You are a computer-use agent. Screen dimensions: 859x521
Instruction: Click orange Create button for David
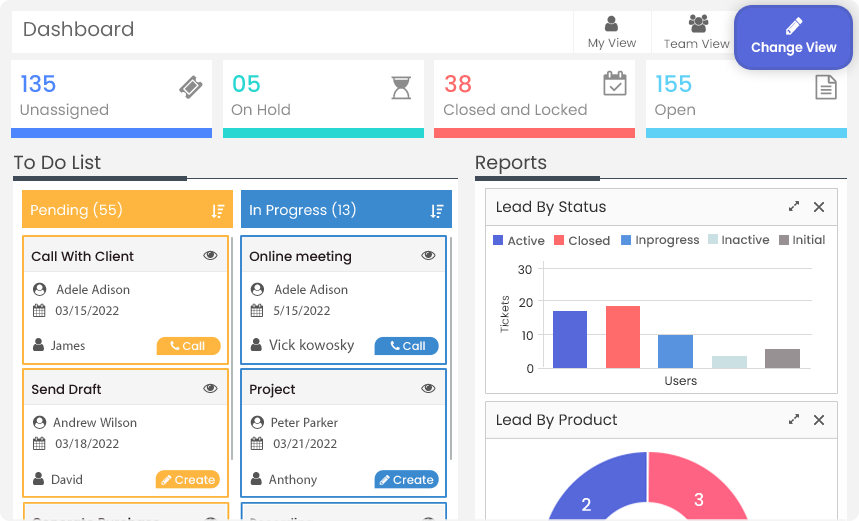188,479
